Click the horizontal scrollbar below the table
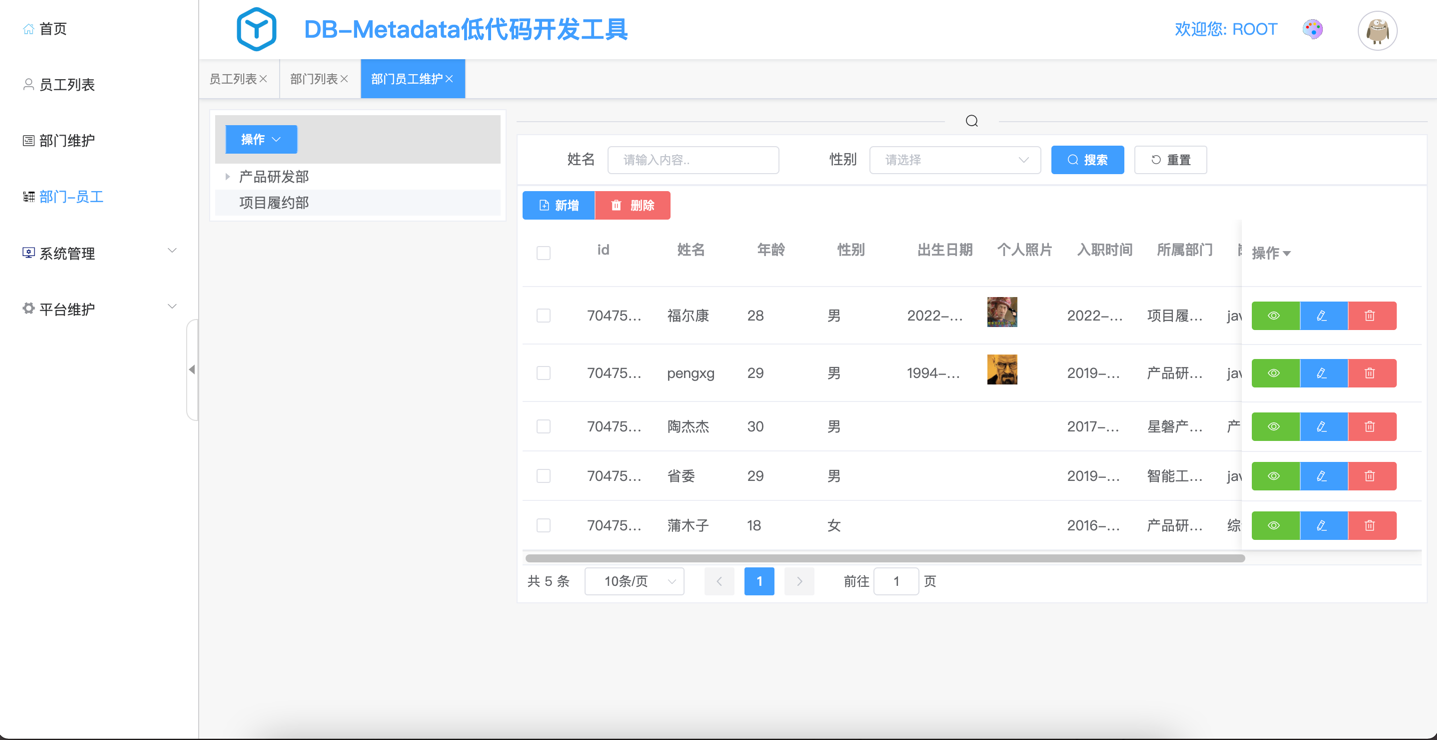 click(884, 559)
